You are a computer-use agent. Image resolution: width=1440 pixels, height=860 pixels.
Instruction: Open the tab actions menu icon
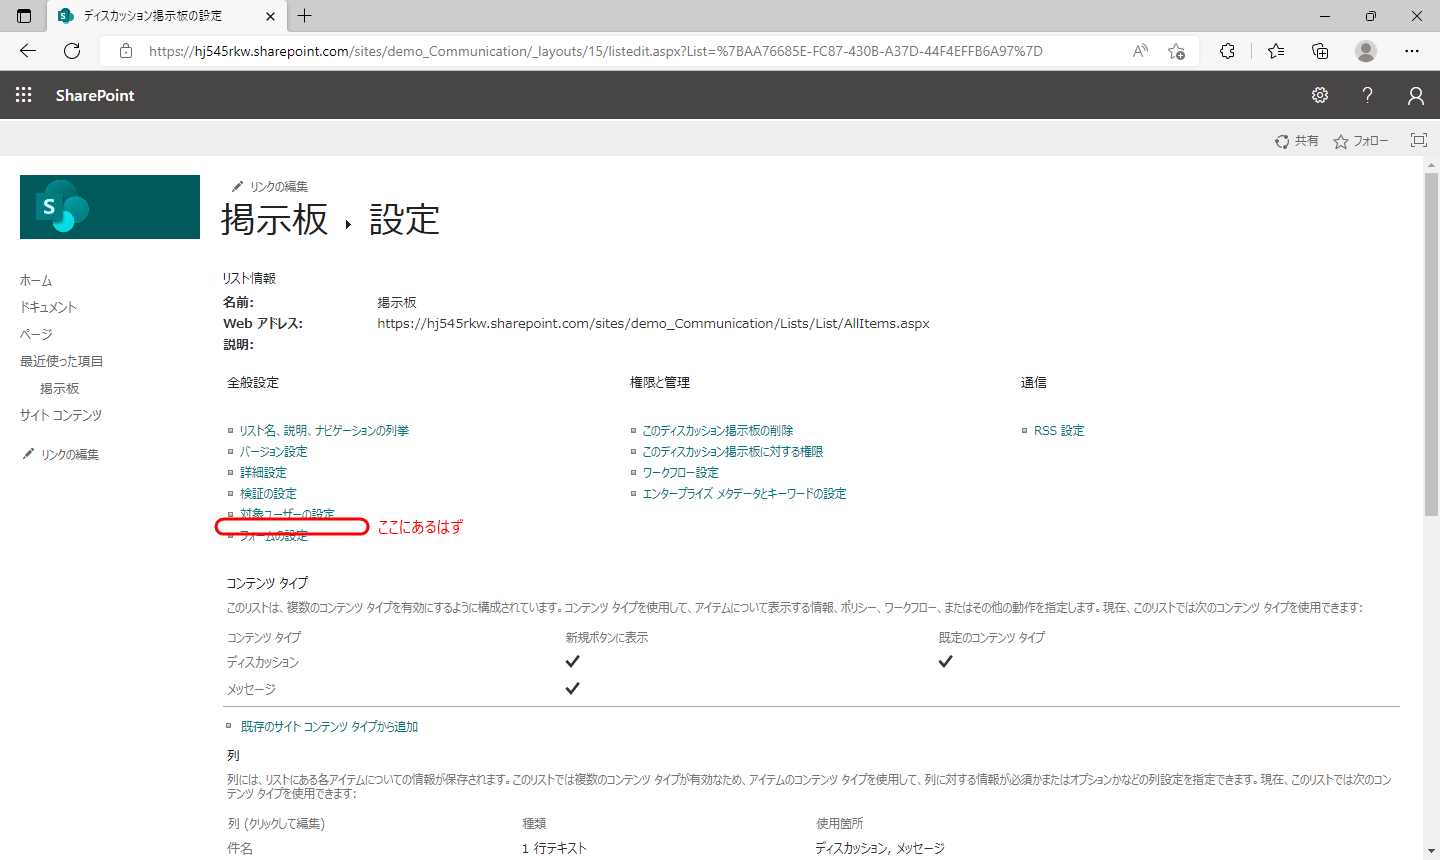coord(24,16)
